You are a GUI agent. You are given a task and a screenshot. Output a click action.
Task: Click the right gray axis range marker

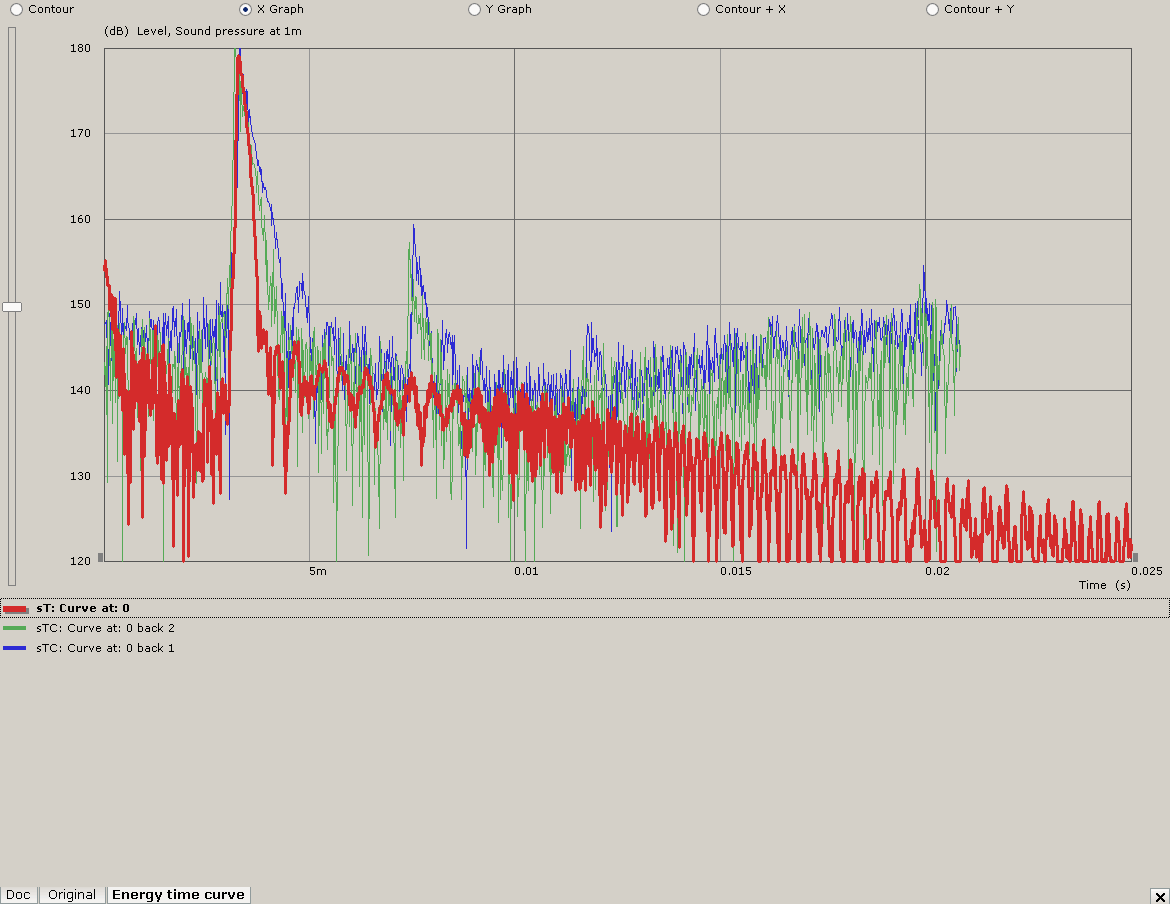(x=1136, y=557)
